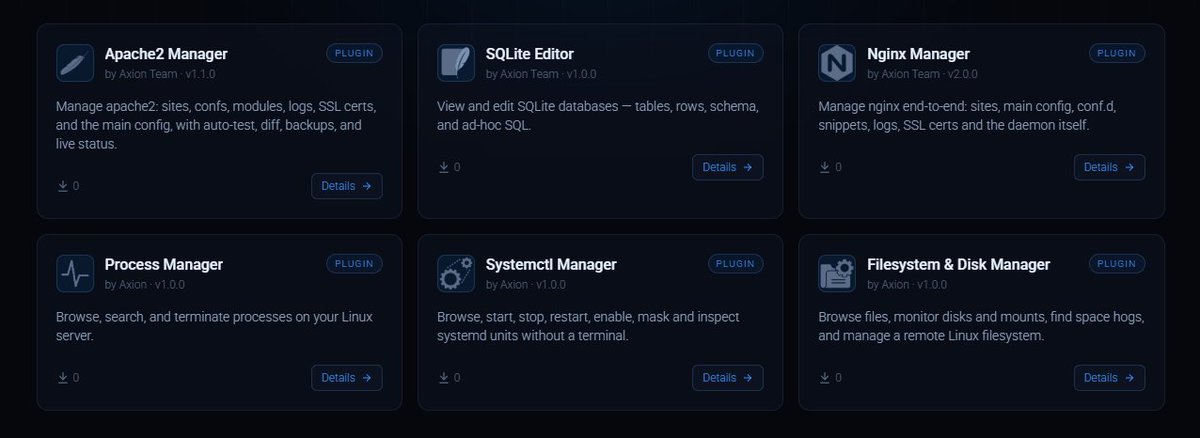The height and width of the screenshot is (438, 1200).
Task: Click the Systemctl Manager gears icon
Action: coord(456,273)
